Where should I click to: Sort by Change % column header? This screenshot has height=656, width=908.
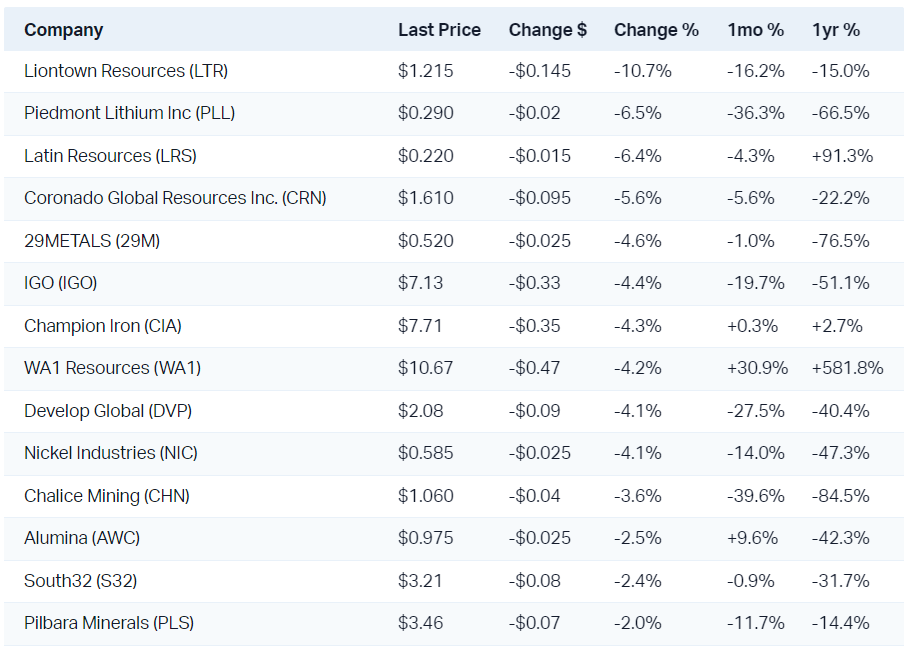656,30
